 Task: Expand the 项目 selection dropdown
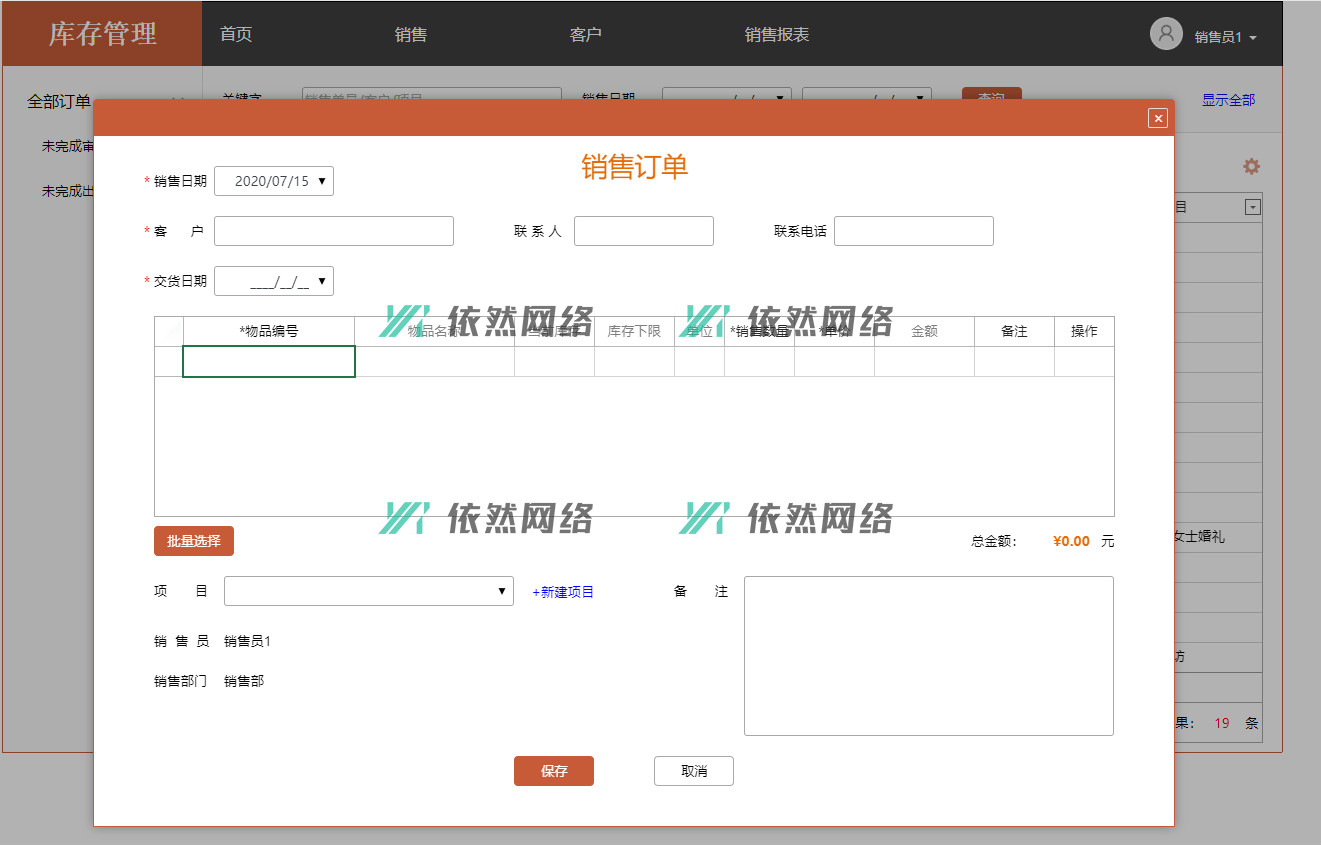tap(501, 591)
